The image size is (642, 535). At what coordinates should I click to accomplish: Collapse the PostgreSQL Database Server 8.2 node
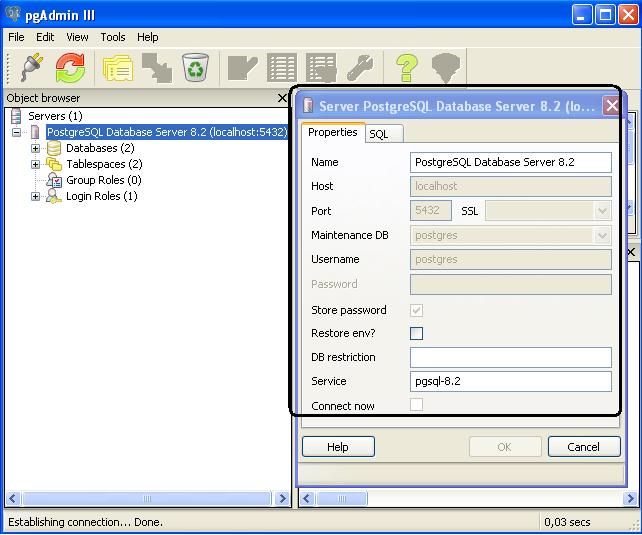tap(16, 132)
